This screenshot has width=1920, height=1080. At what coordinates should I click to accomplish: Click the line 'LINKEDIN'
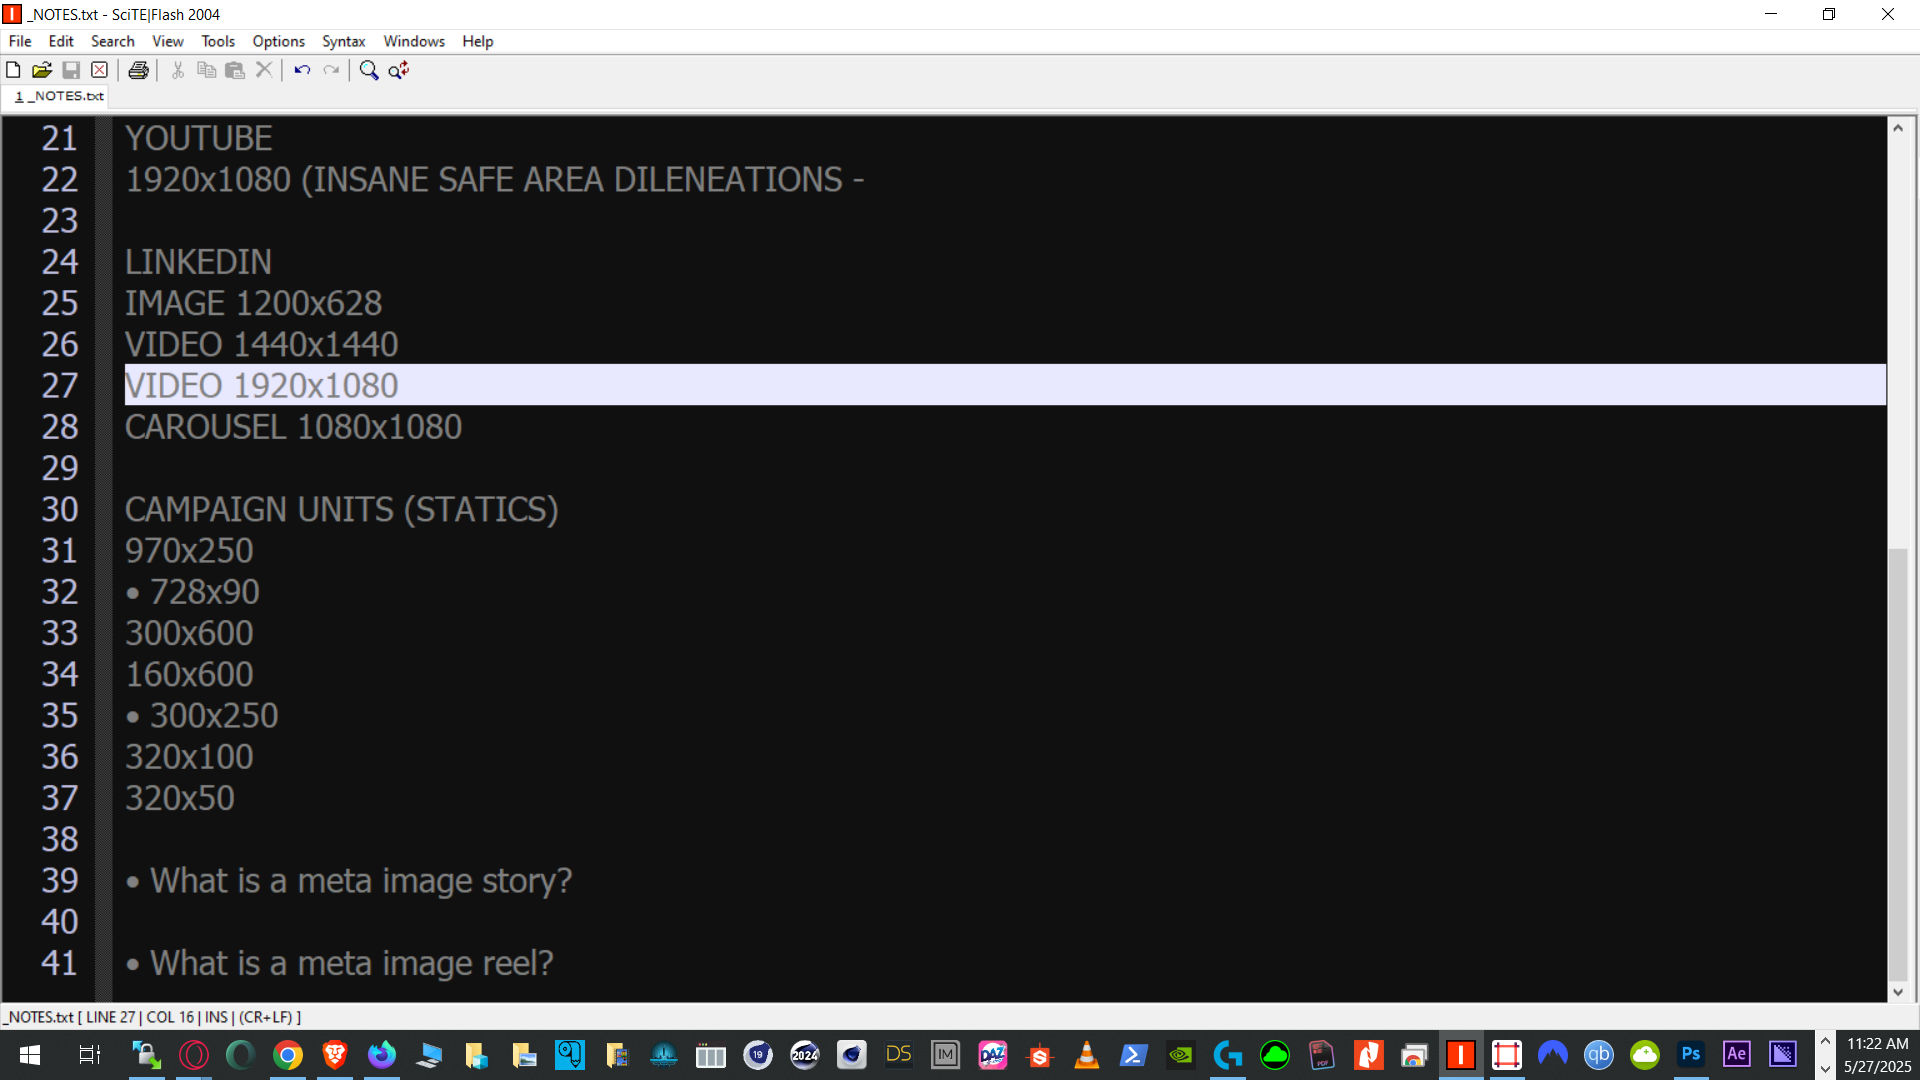(198, 262)
